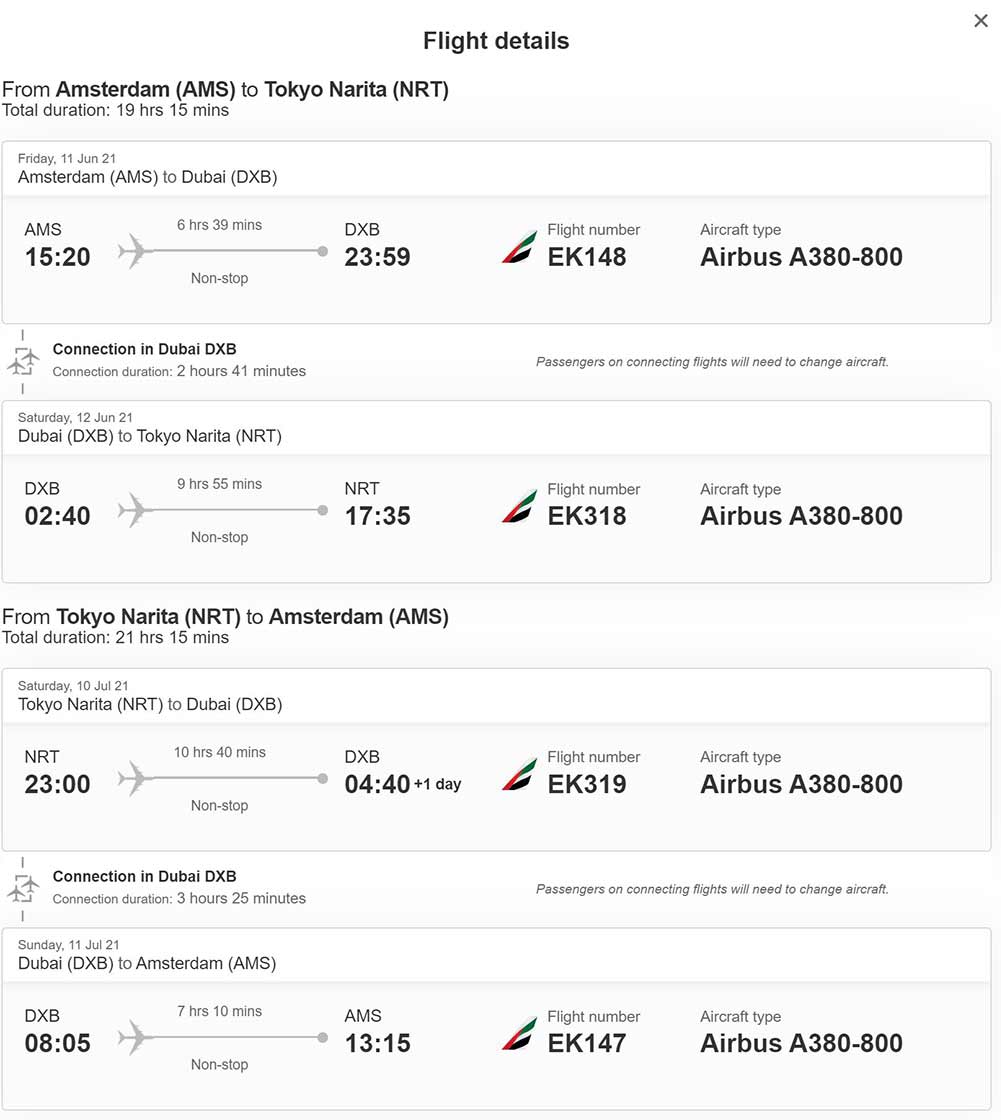
Task: Click airplane icon next to 08:05 departure
Action: (134, 1038)
